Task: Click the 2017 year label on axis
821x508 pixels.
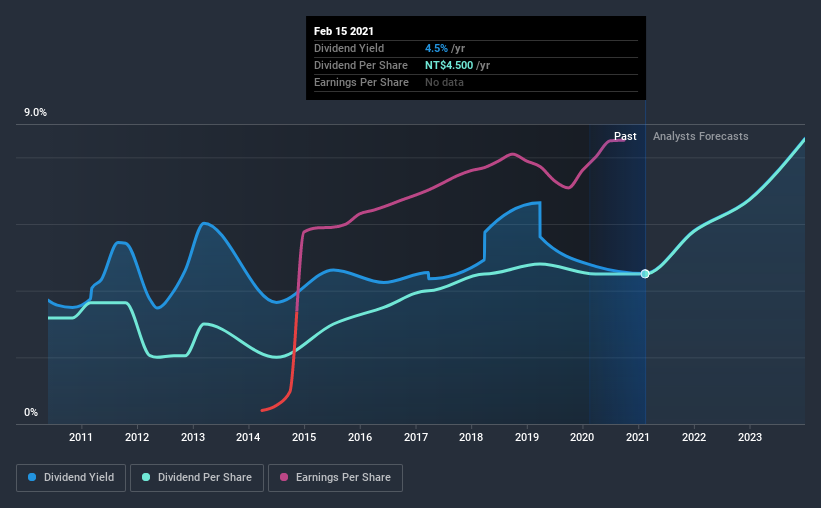Action: point(416,437)
